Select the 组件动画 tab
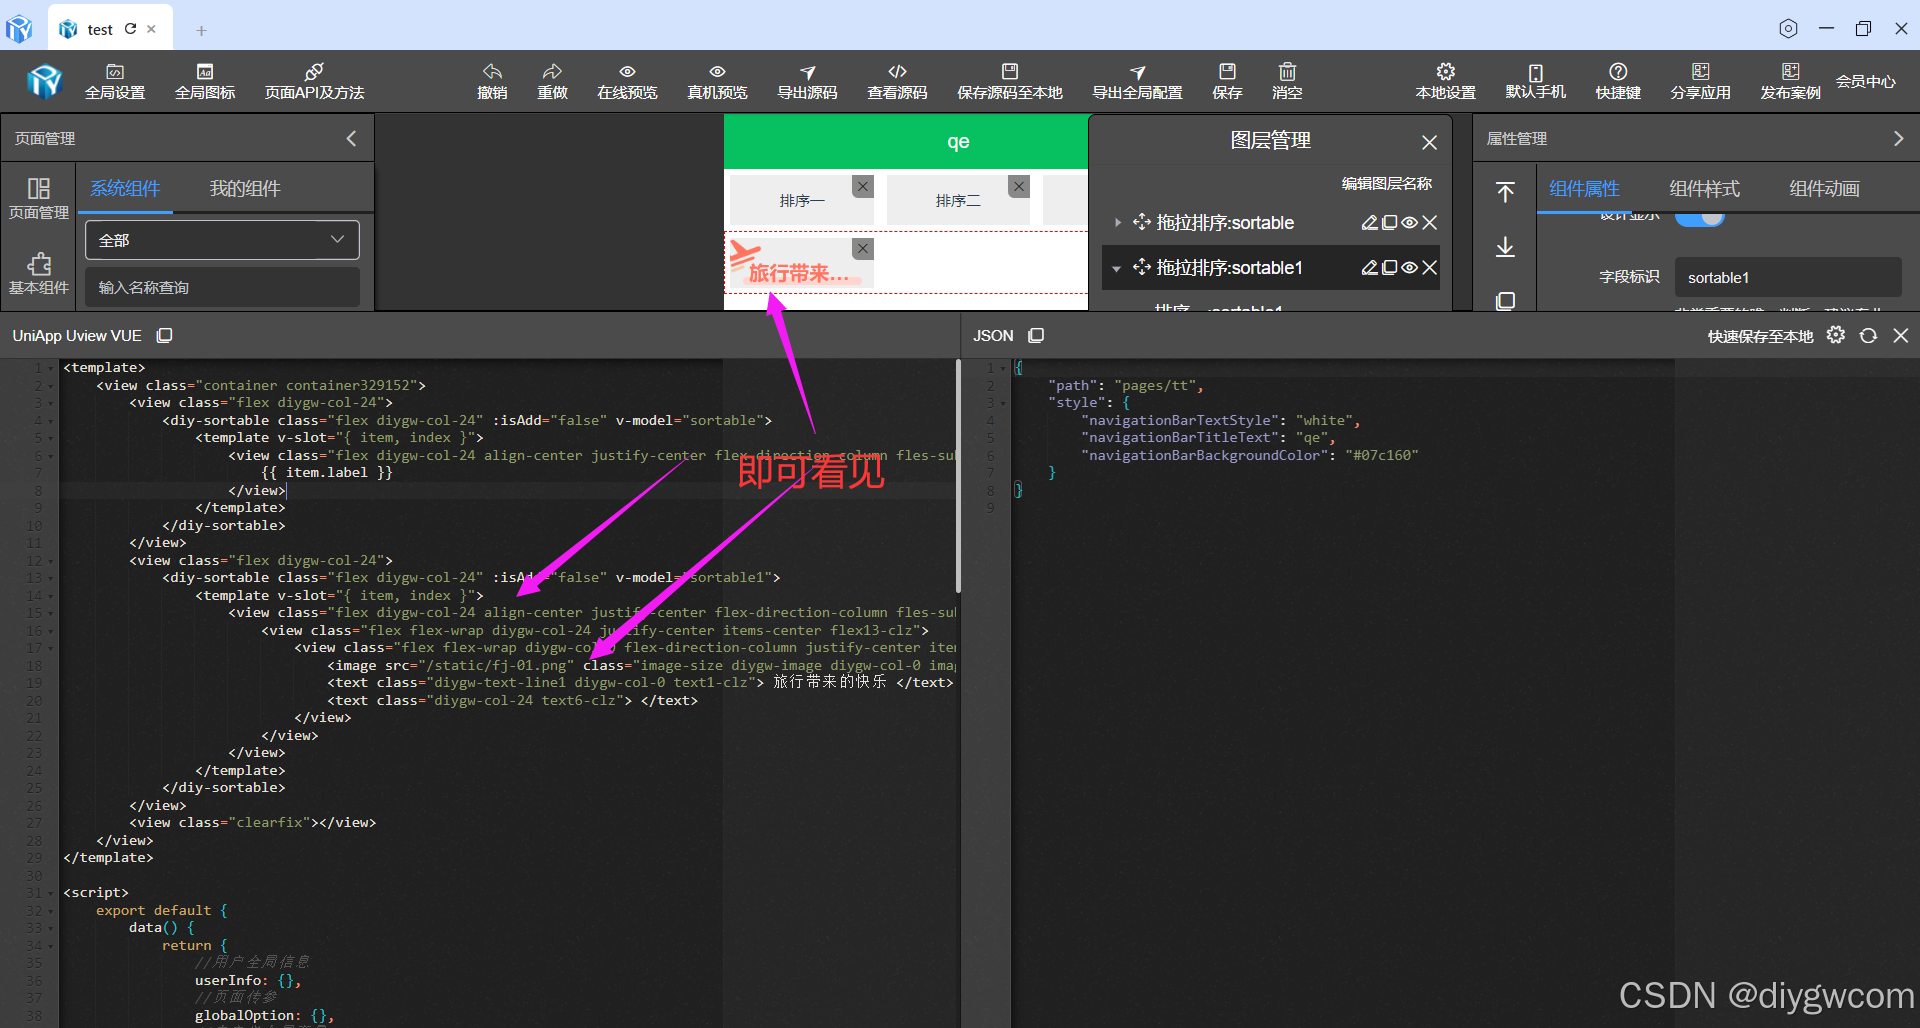 1824,188
